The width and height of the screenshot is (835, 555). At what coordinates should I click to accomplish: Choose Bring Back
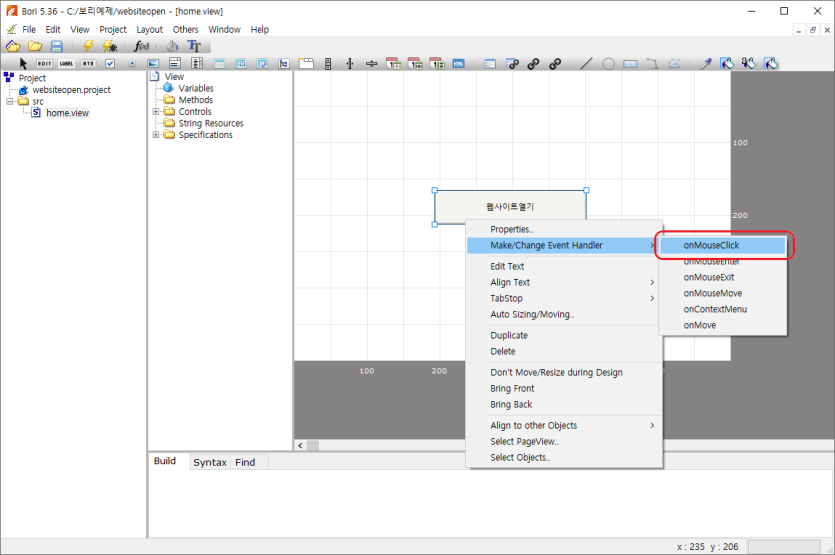pyautogui.click(x=564, y=404)
